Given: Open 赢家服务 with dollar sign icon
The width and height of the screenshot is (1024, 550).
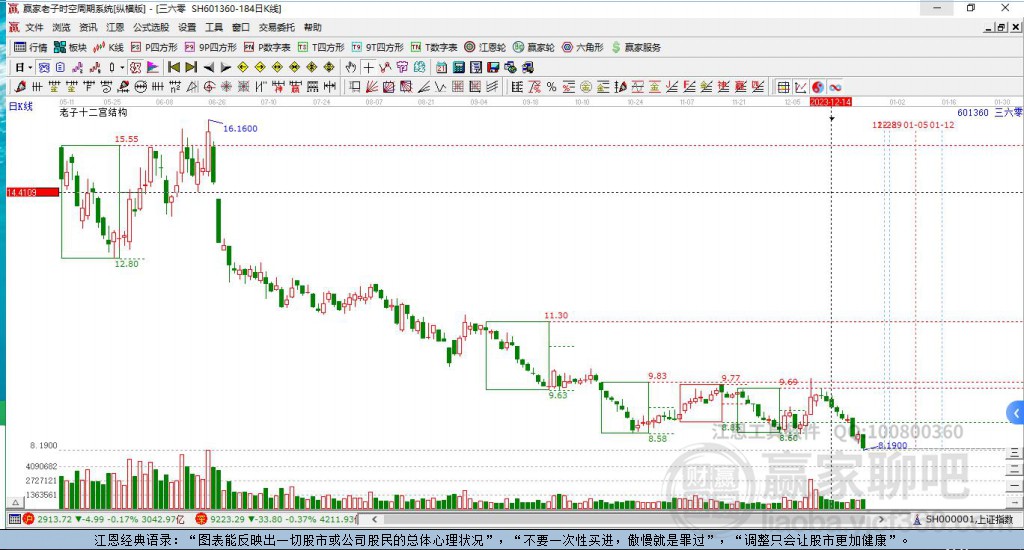Looking at the screenshot, I should coord(636,47).
